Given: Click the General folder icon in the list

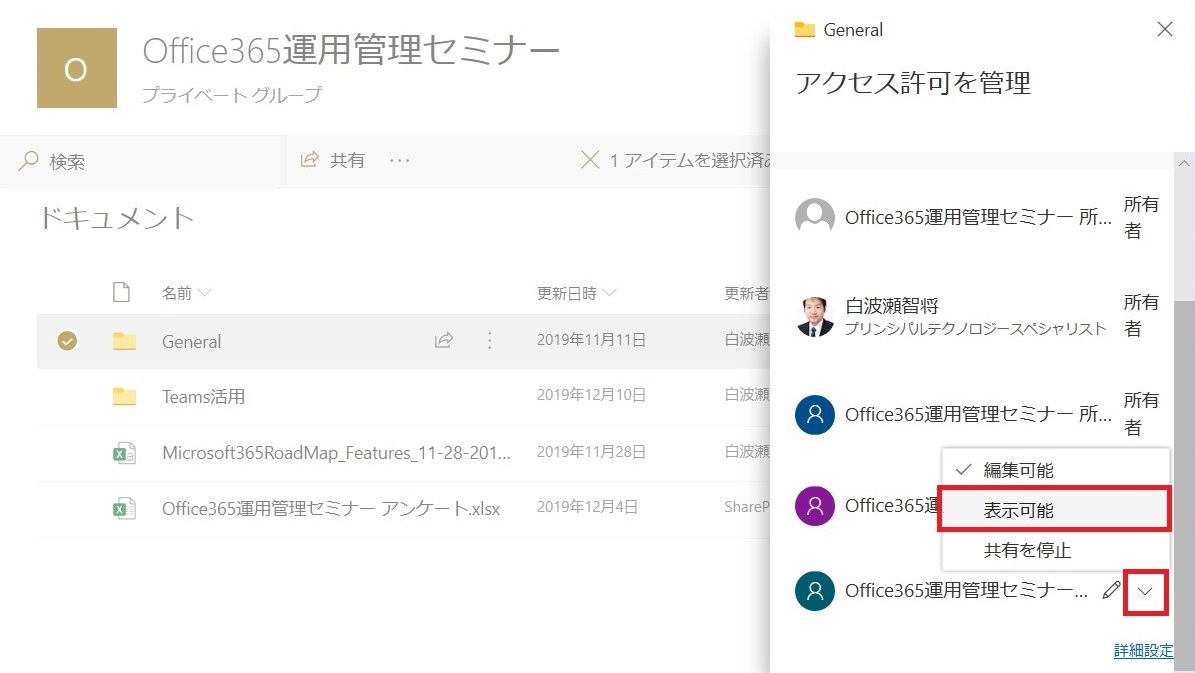Looking at the screenshot, I should click(x=124, y=341).
